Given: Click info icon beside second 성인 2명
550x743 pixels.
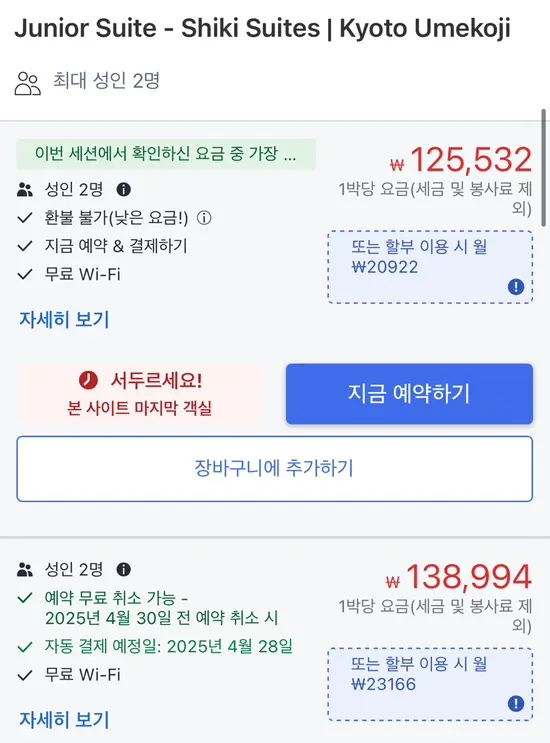Looking at the screenshot, I should 124,569.
